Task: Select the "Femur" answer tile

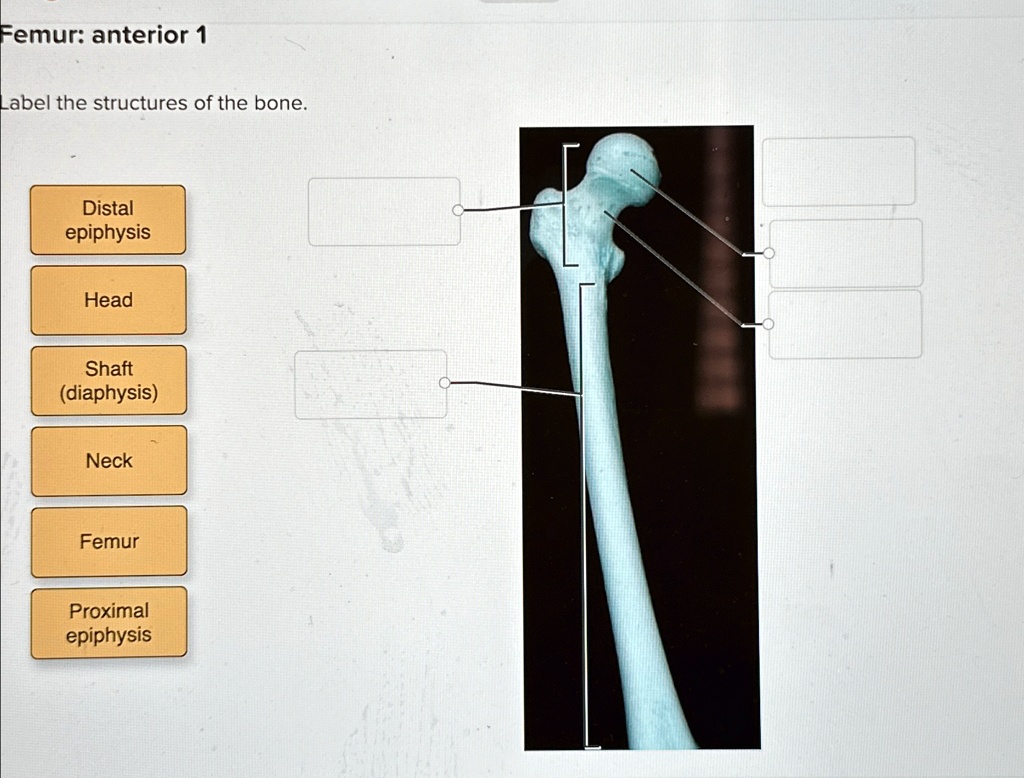Action: point(108,542)
